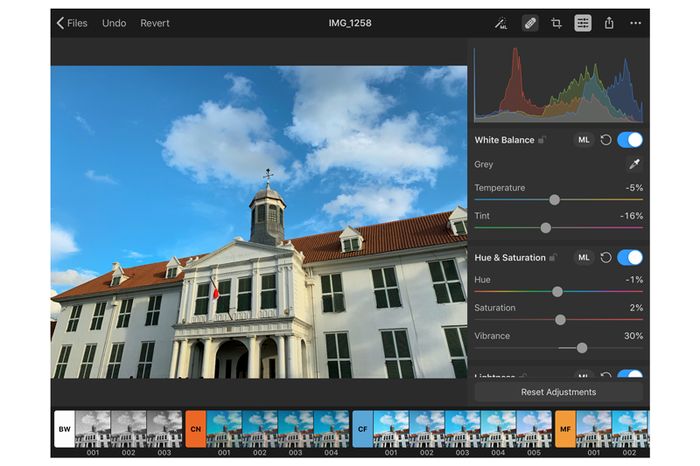
Task: Click the IMG_1258 document title
Action: point(350,23)
